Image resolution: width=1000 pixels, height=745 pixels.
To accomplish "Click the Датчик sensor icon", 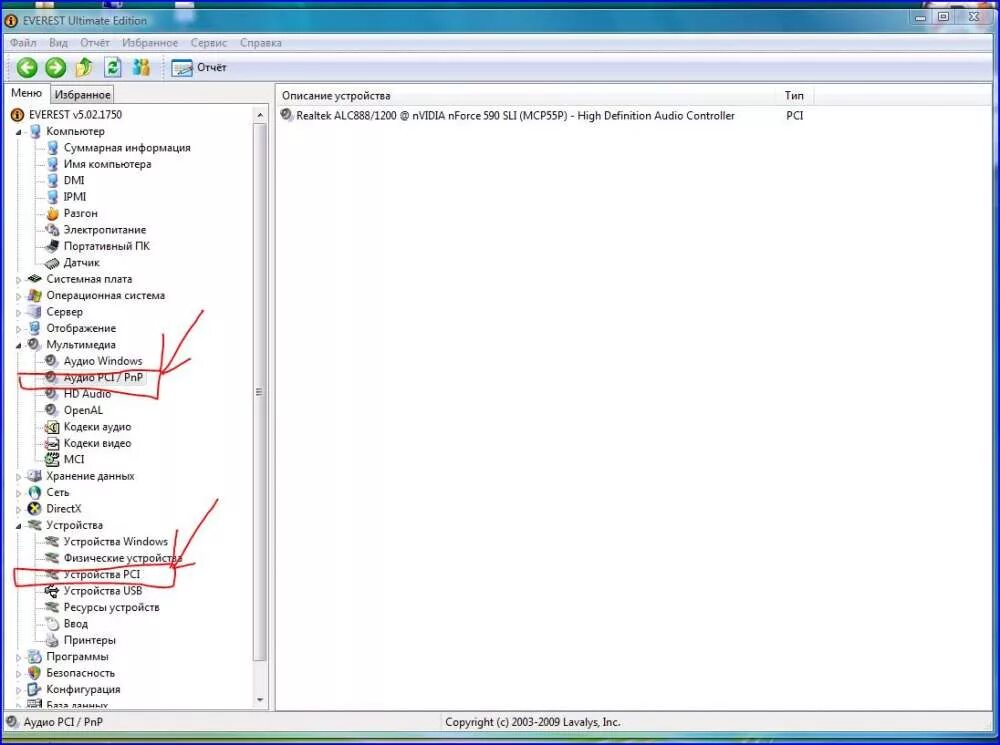I will pyautogui.click(x=52, y=262).
